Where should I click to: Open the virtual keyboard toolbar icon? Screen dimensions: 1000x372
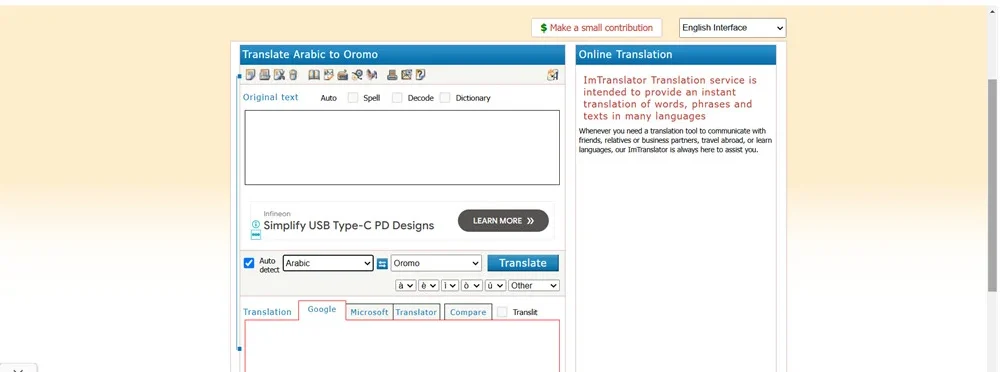pos(342,75)
